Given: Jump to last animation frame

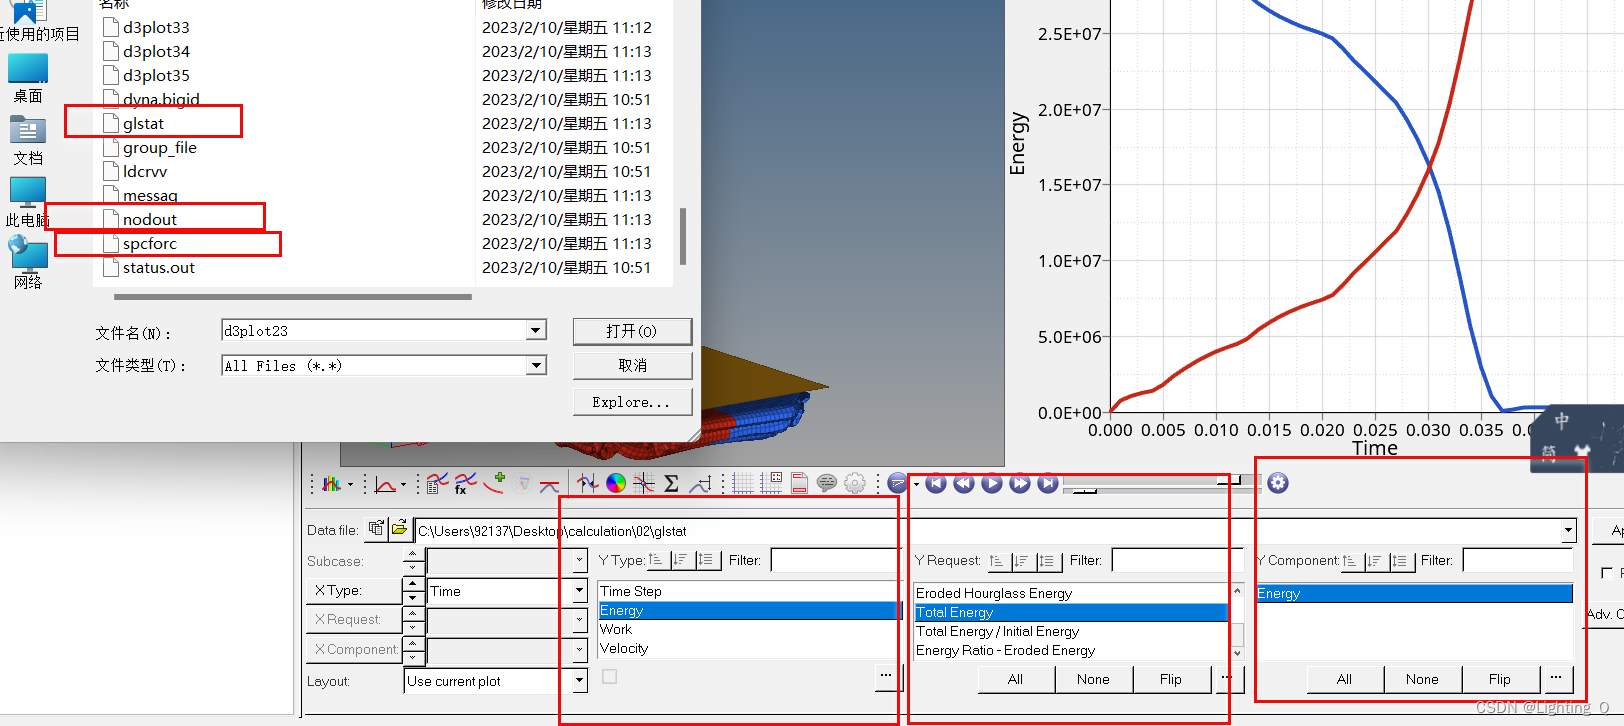Looking at the screenshot, I should [x=1048, y=484].
